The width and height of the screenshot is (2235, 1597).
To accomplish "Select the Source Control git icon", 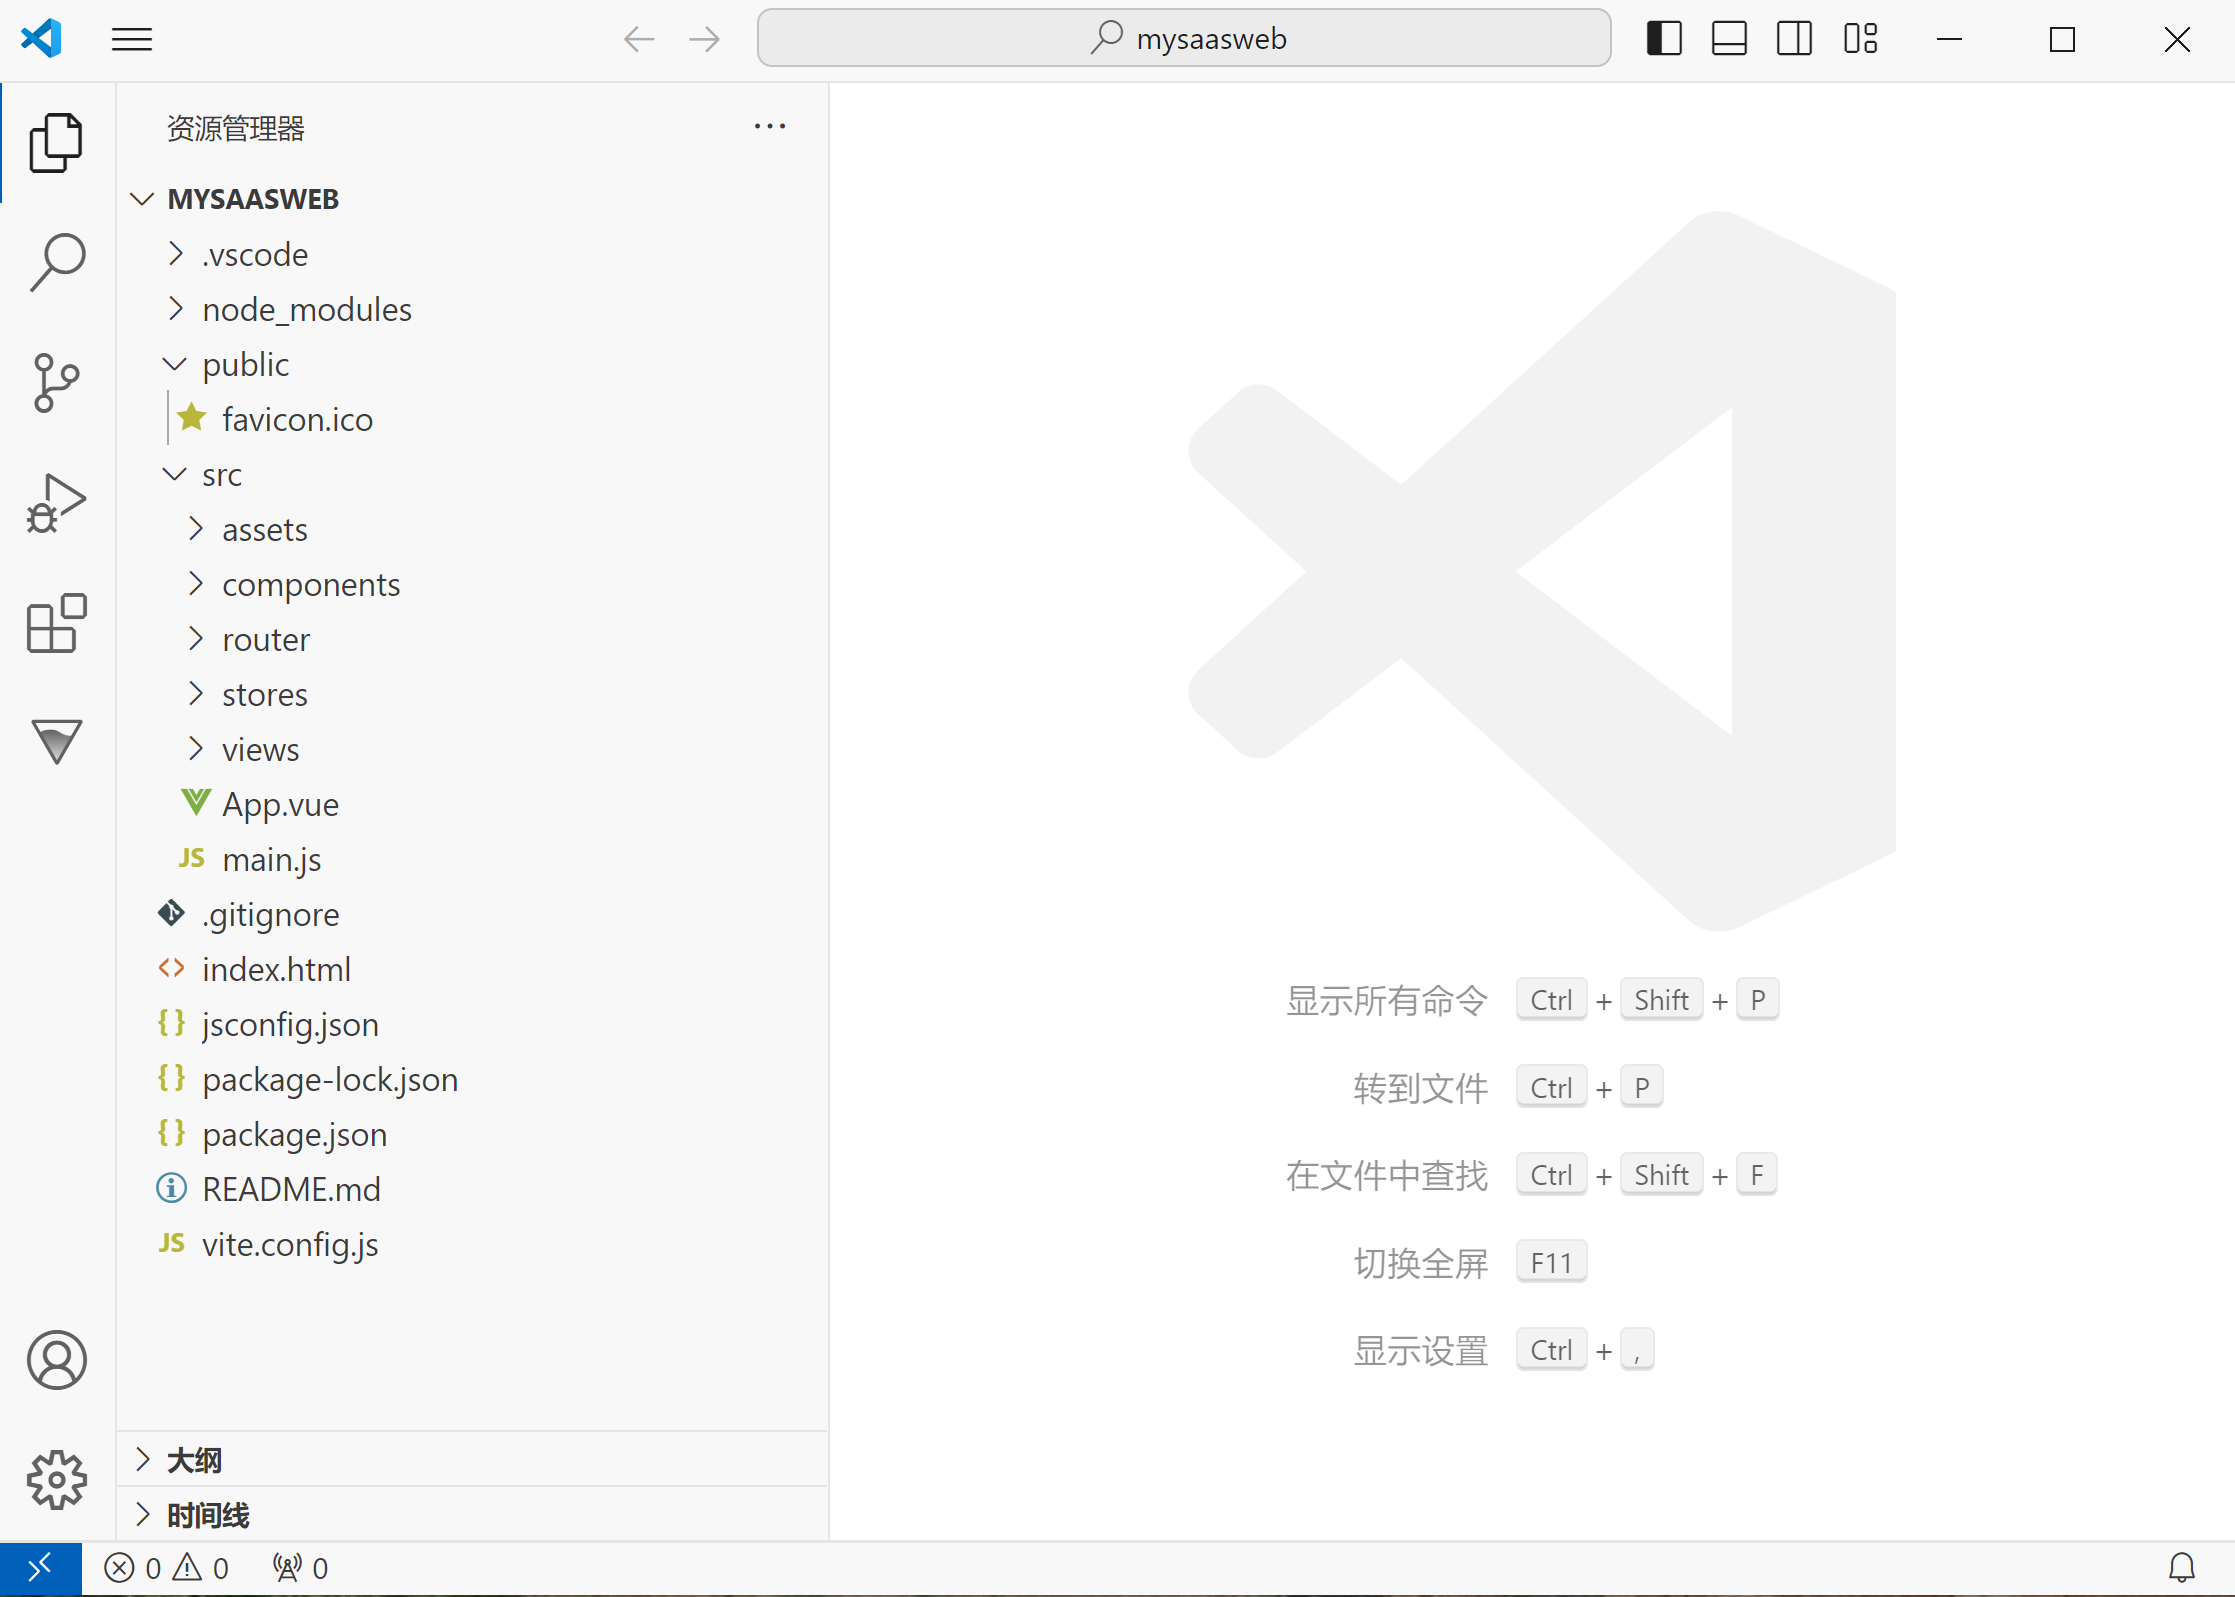I will point(57,379).
